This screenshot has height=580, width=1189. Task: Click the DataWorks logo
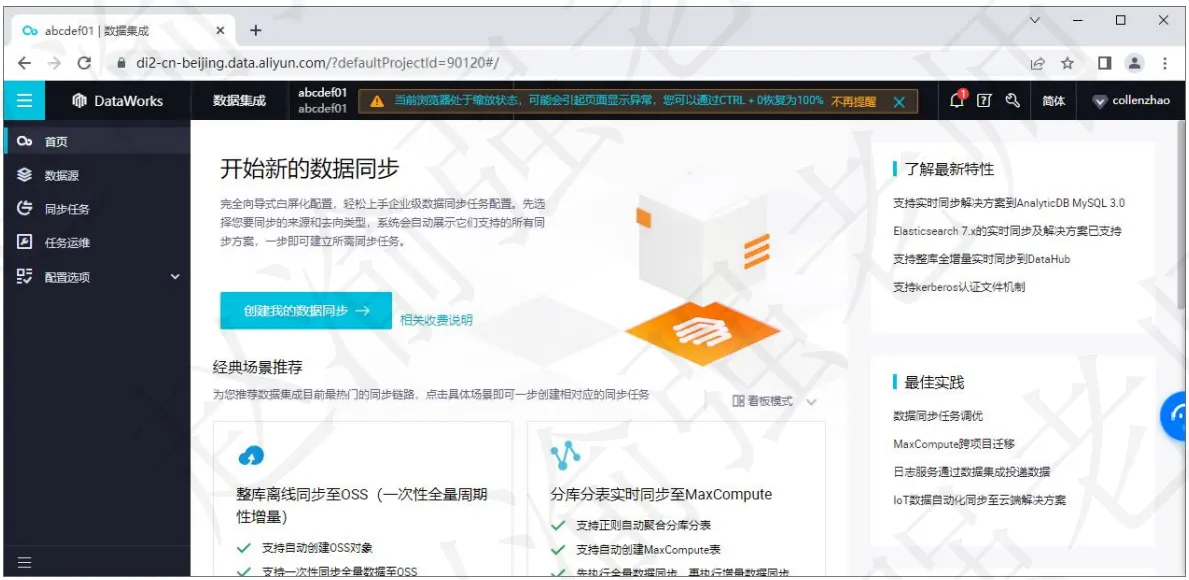[x=118, y=101]
